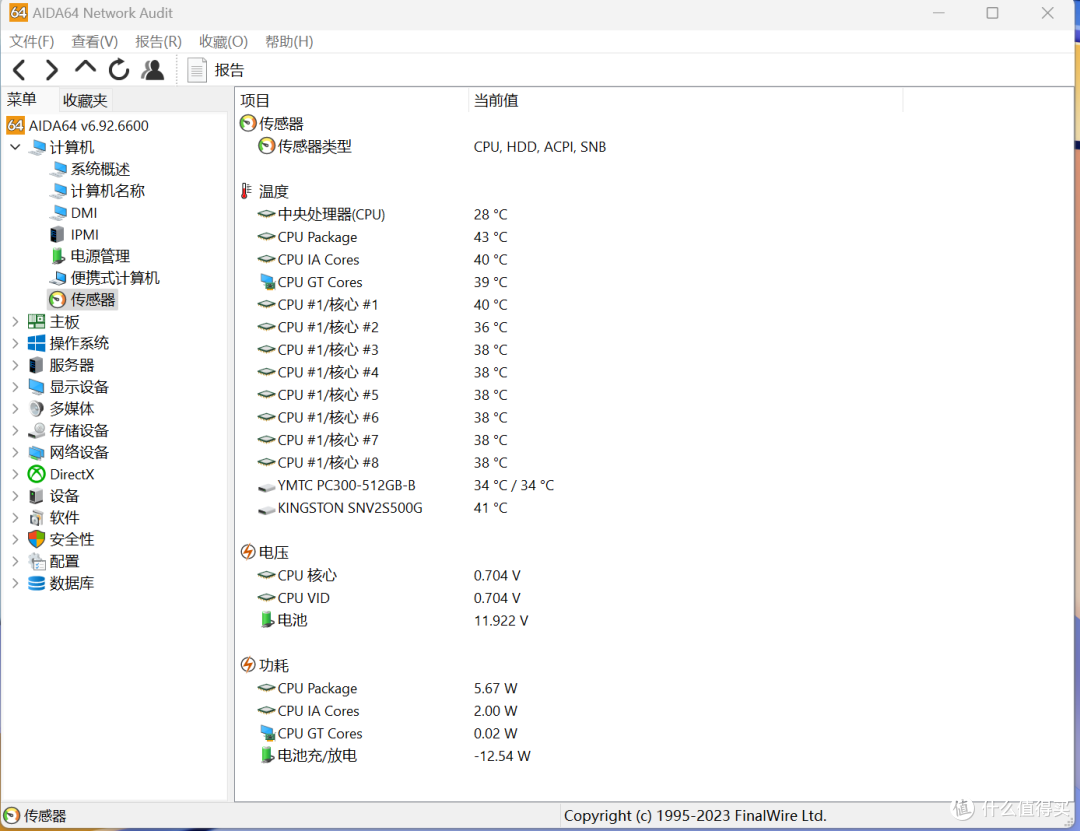The height and width of the screenshot is (831, 1080).
Task: Select the 传感器 sensor tree item
Action: pyautogui.click(x=83, y=300)
